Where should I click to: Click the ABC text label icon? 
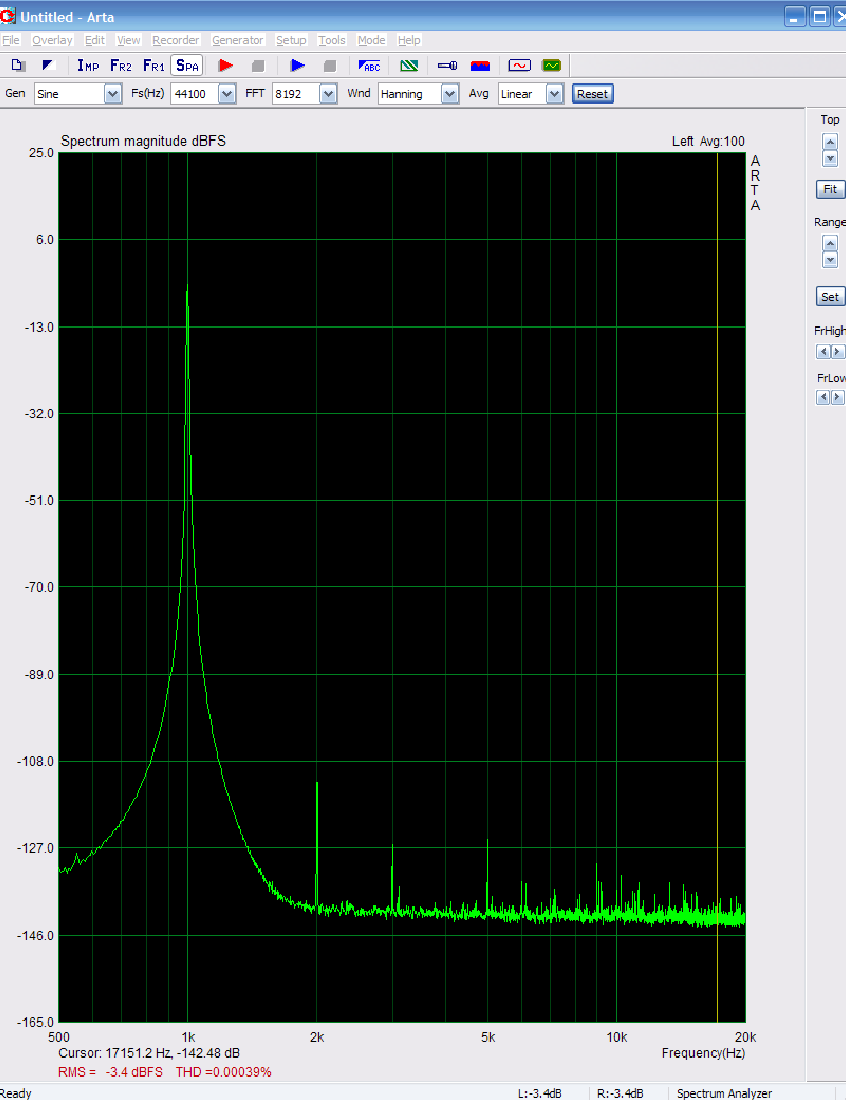tap(369, 65)
